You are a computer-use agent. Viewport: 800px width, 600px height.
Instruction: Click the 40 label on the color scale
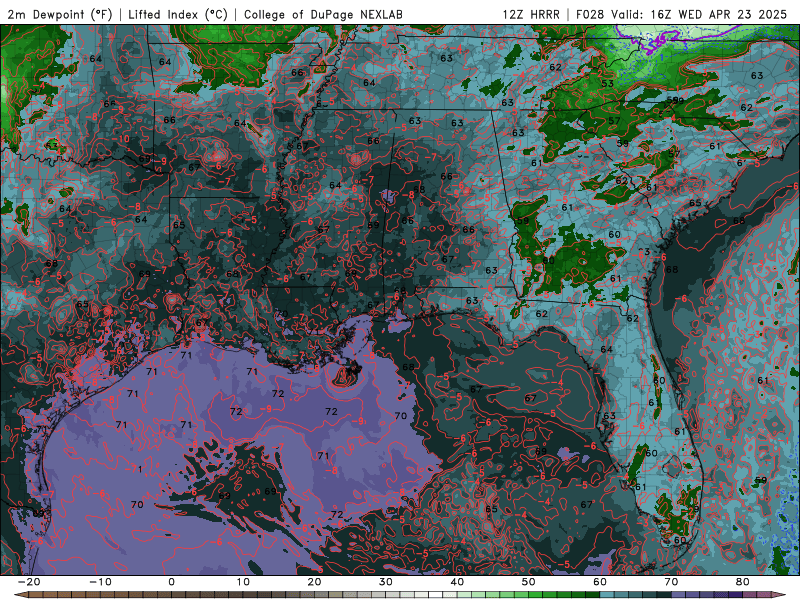point(457,582)
